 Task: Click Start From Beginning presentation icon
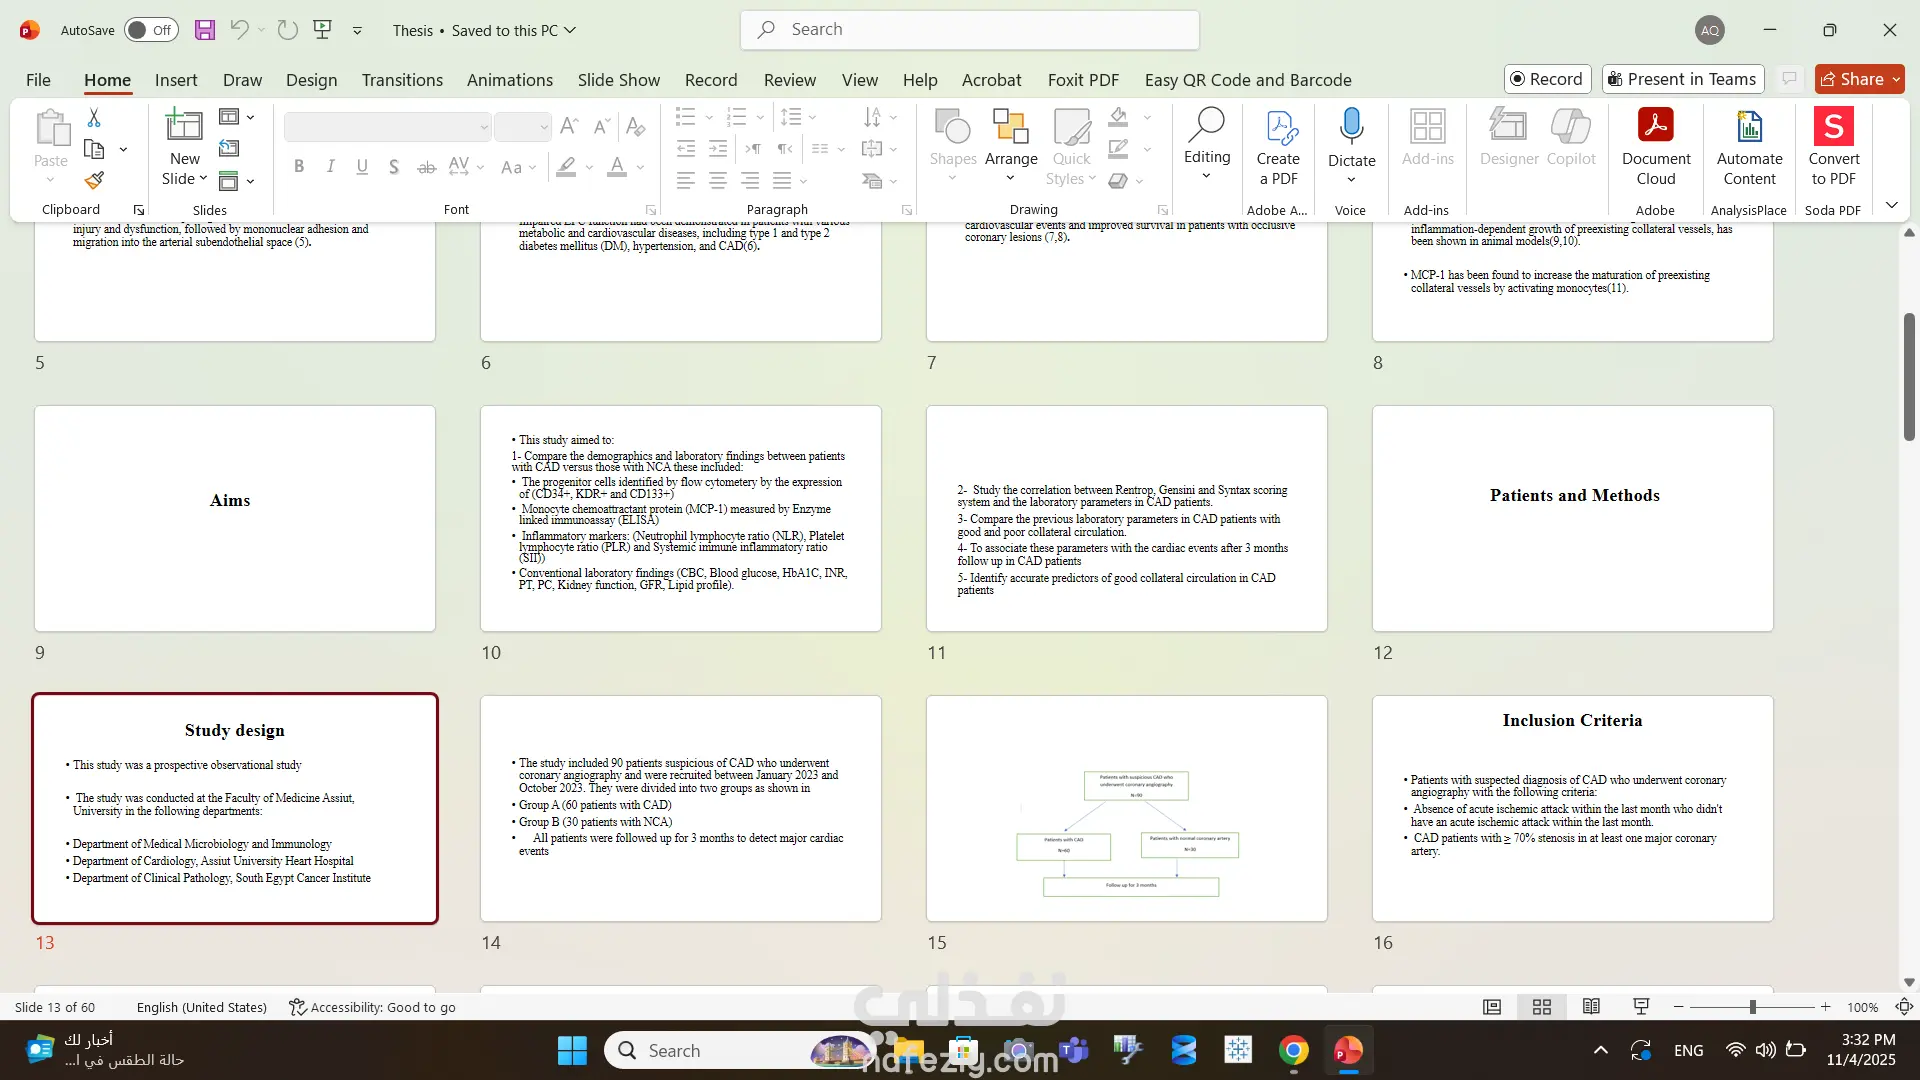[322, 30]
